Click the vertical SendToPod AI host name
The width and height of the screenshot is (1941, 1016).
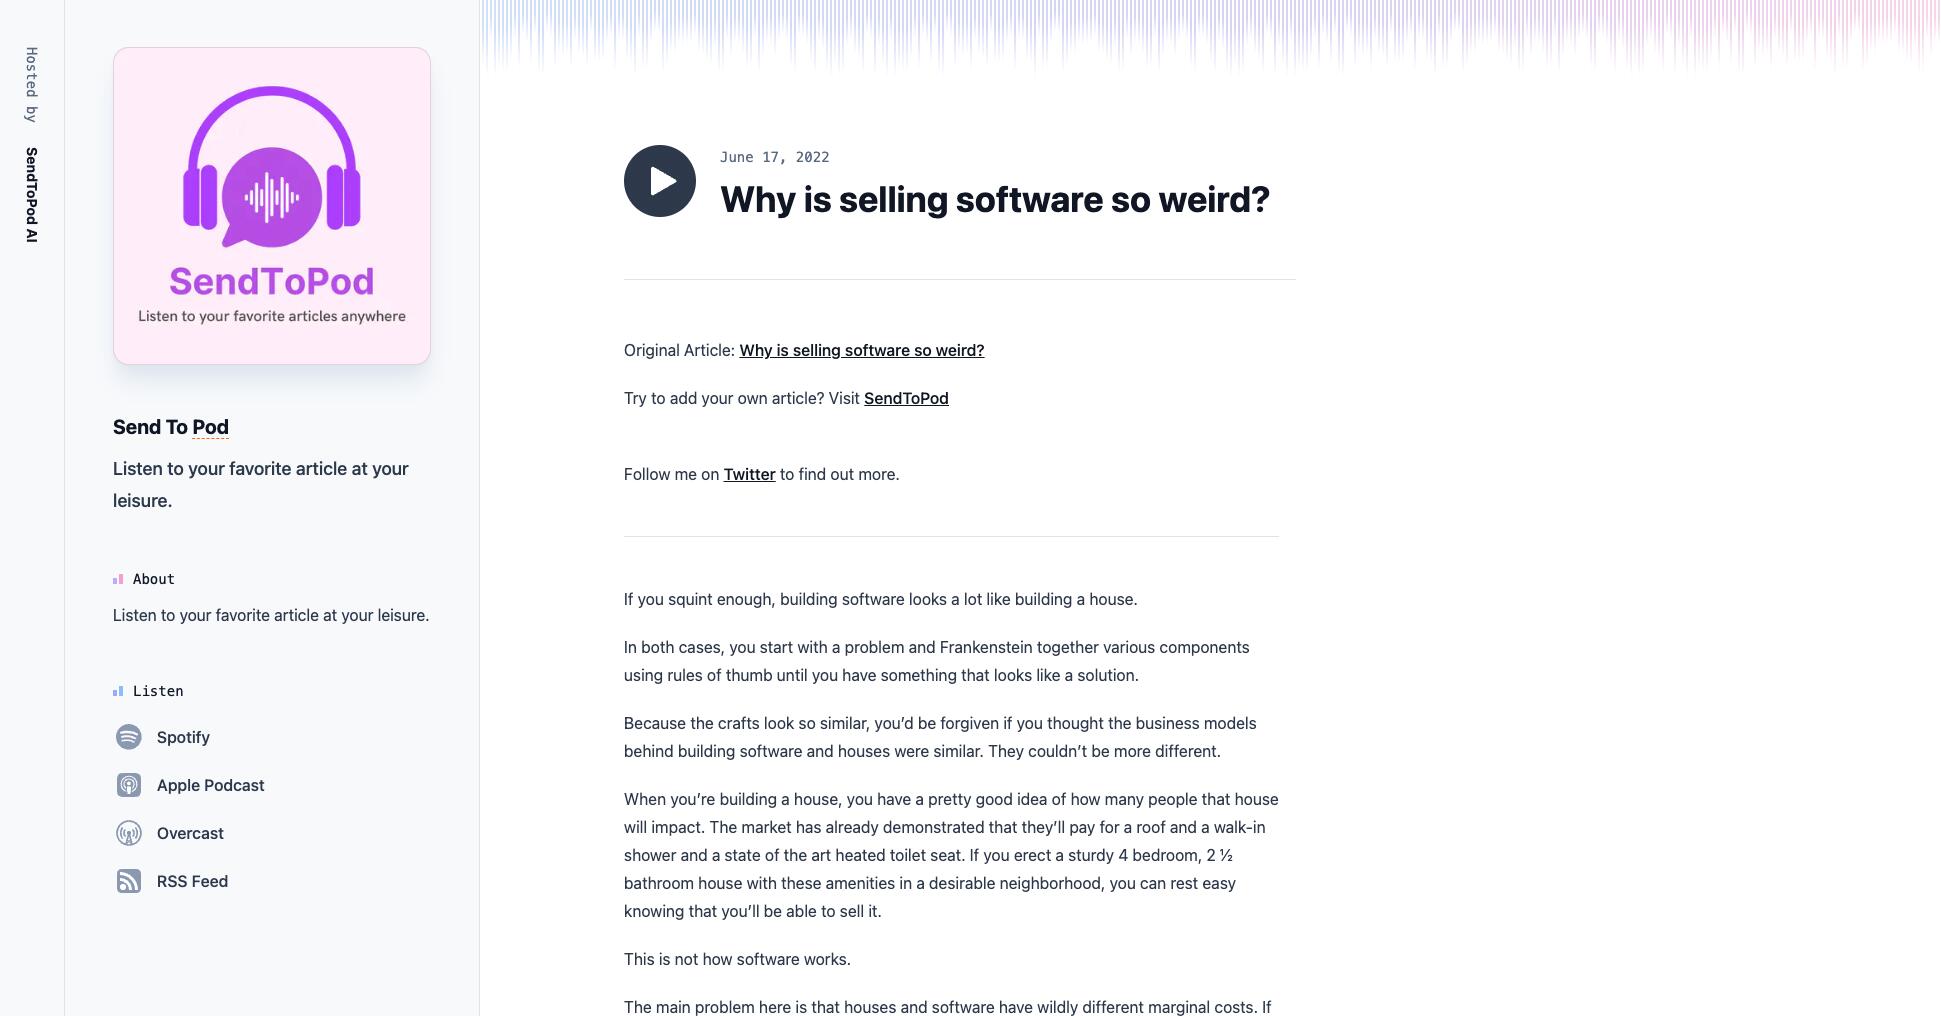click(32, 195)
